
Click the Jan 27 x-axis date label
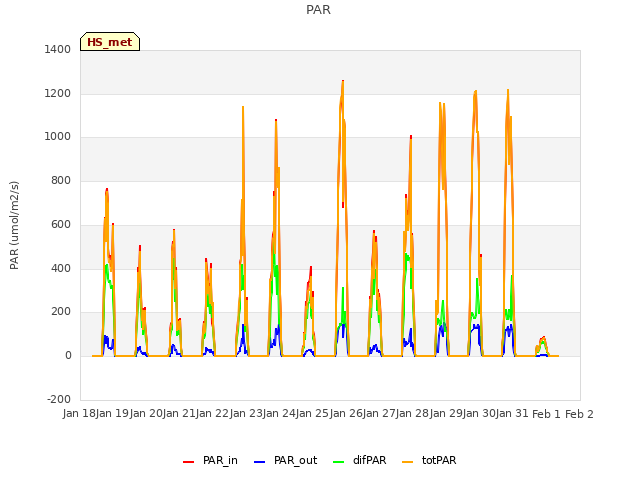[x=379, y=414]
